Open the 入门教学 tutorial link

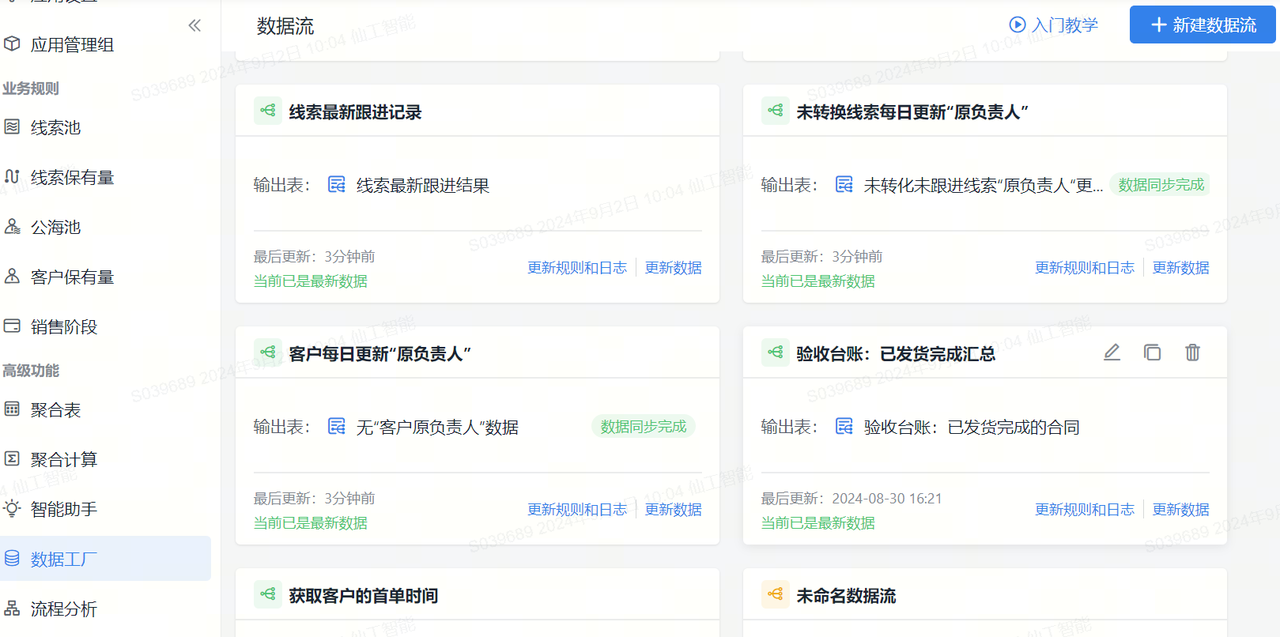(1064, 25)
